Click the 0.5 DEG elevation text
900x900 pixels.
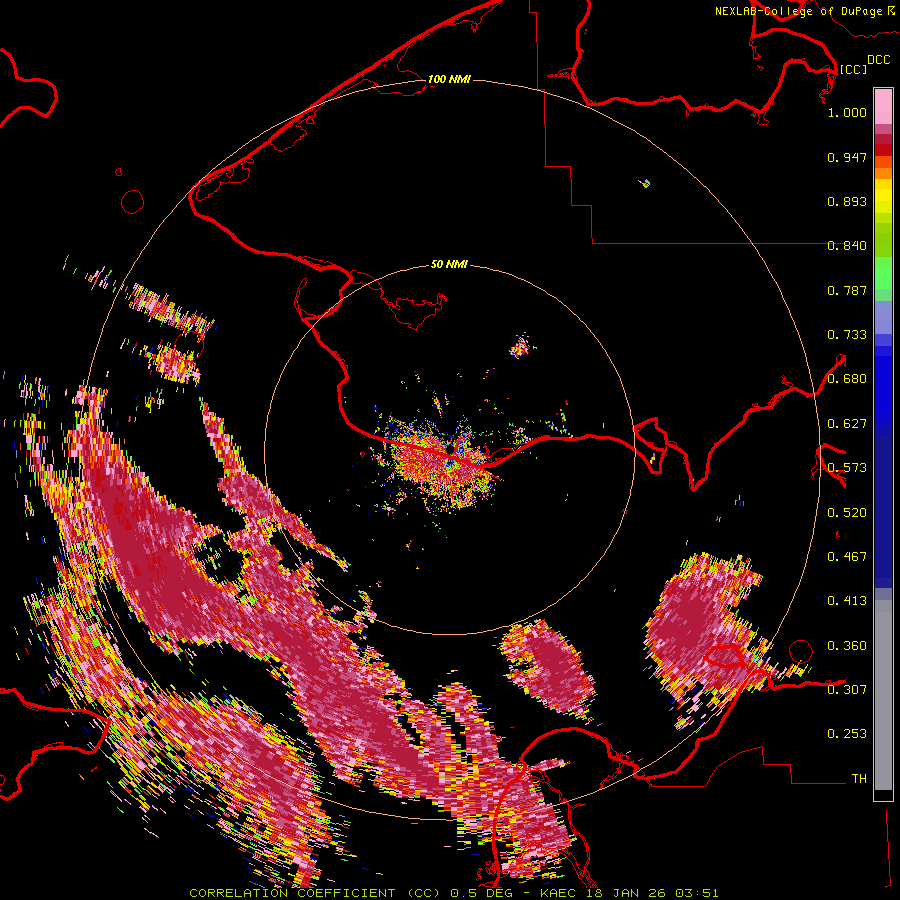482,893
